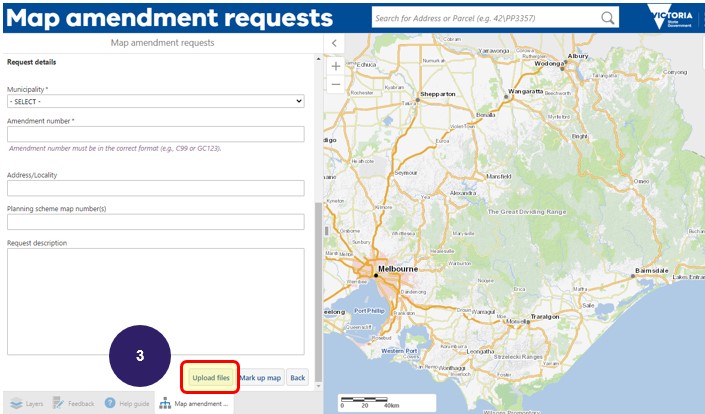705x414 pixels.
Task: Collapse the side panel with the arrow
Action: 335,43
